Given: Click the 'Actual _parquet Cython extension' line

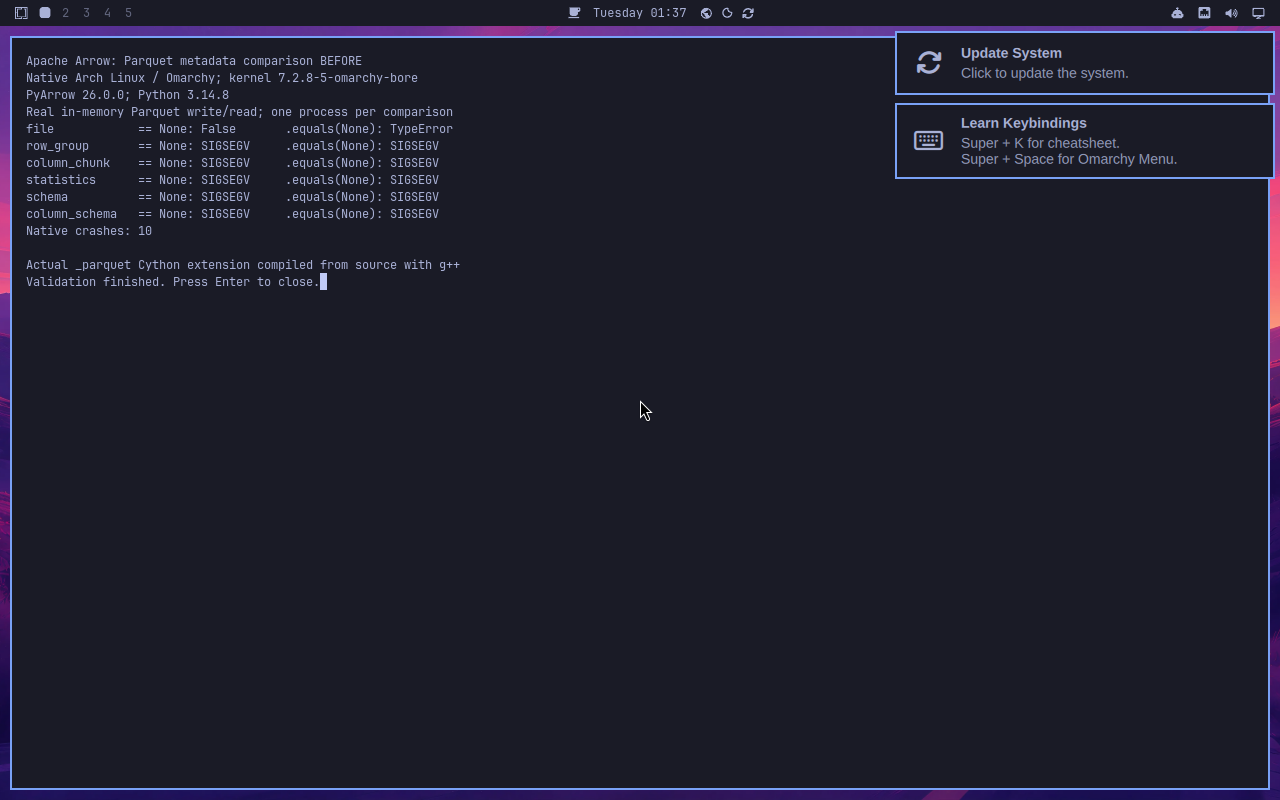Looking at the screenshot, I should coord(243,265).
